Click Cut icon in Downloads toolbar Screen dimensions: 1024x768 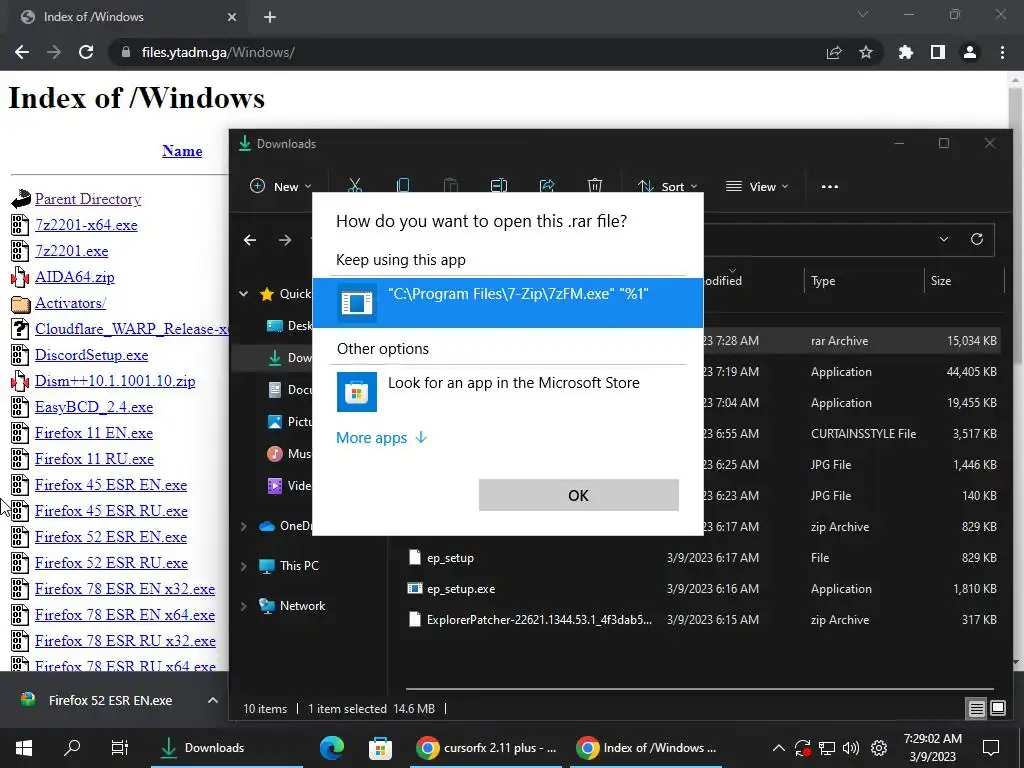click(355, 186)
